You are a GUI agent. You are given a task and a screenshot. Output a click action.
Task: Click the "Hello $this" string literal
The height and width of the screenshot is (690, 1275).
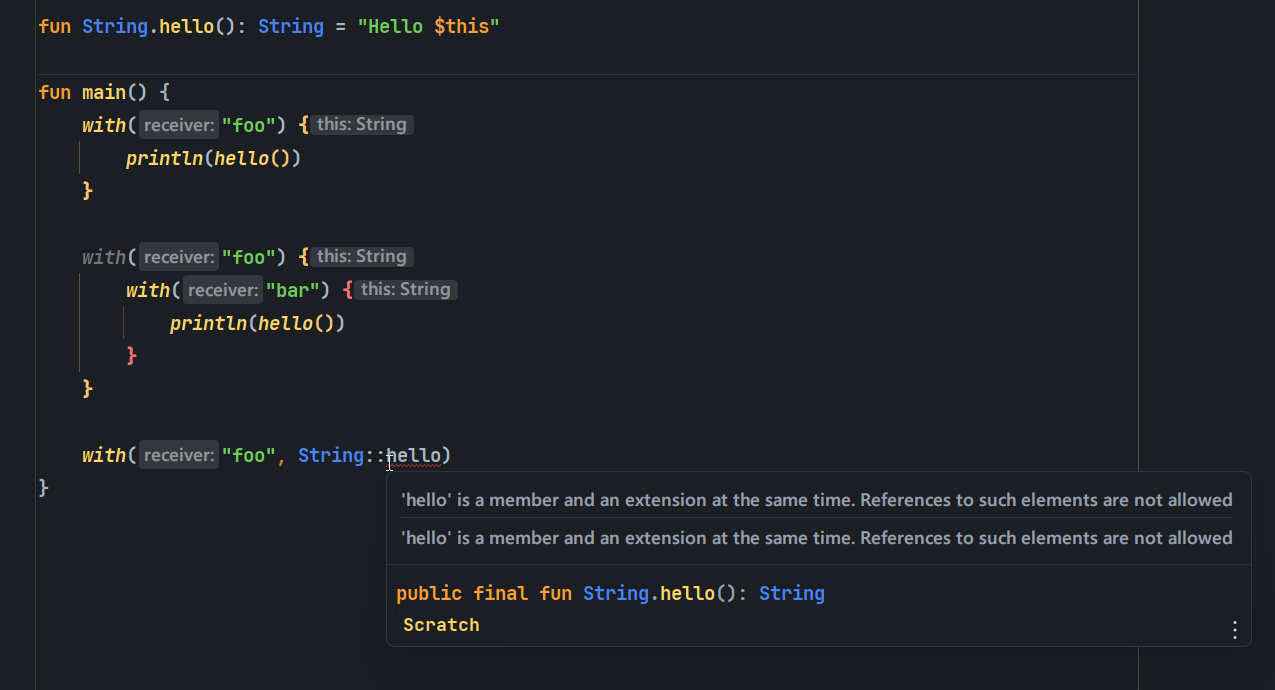tap(429, 25)
